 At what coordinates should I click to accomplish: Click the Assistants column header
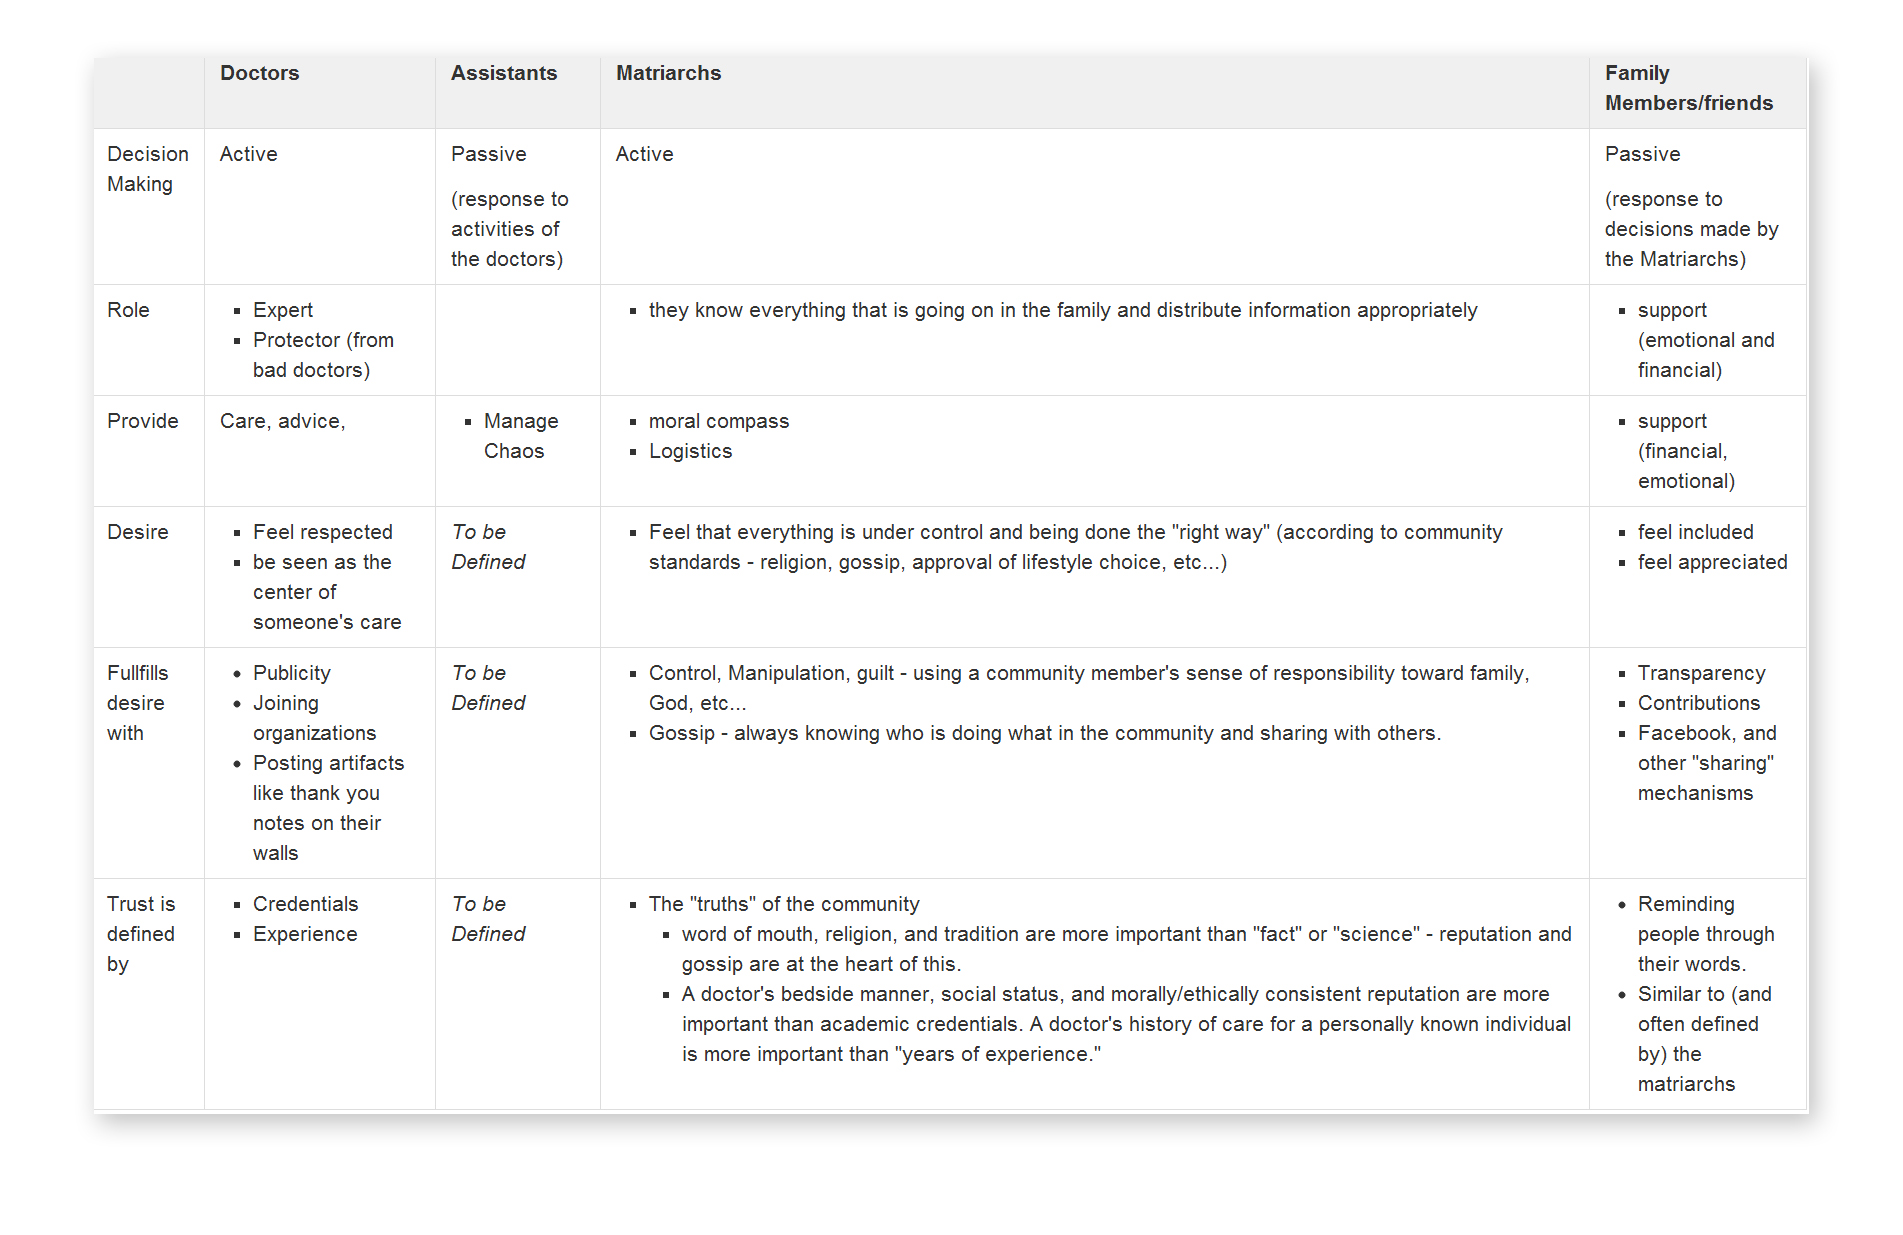pos(503,73)
